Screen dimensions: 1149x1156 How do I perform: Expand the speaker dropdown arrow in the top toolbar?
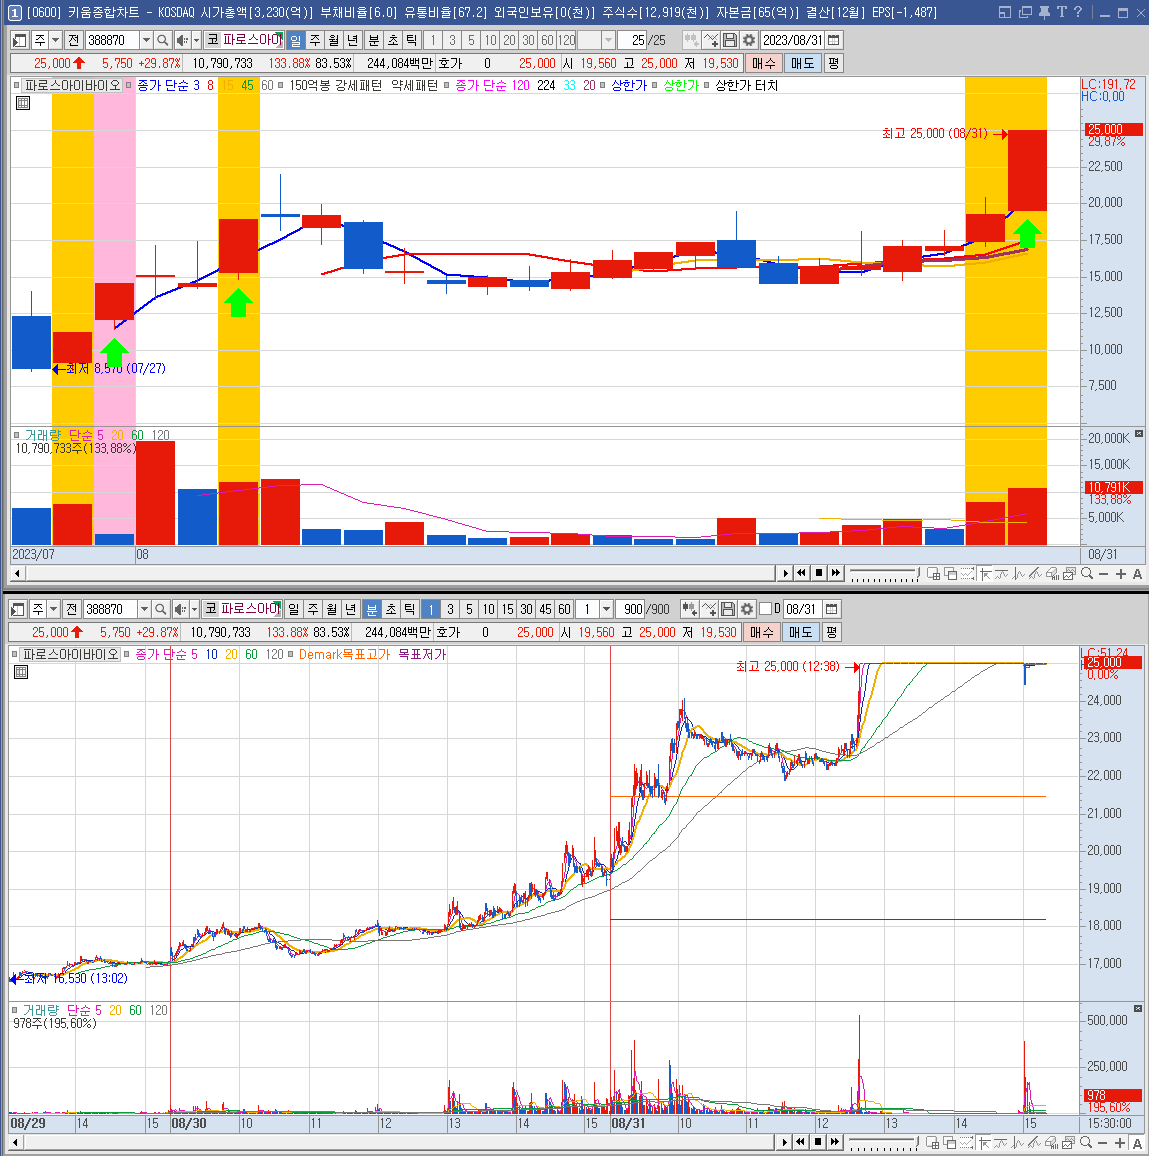pyautogui.click(x=196, y=41)
